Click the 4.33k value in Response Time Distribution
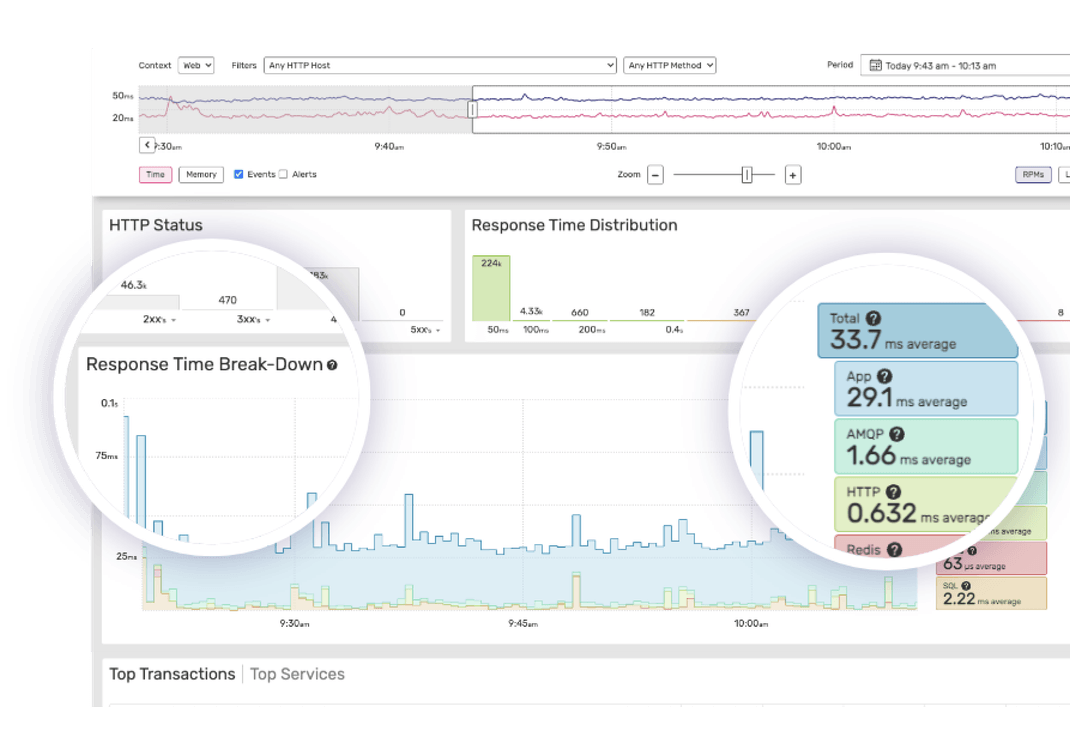1070x755 pixels. pos(531,311)
